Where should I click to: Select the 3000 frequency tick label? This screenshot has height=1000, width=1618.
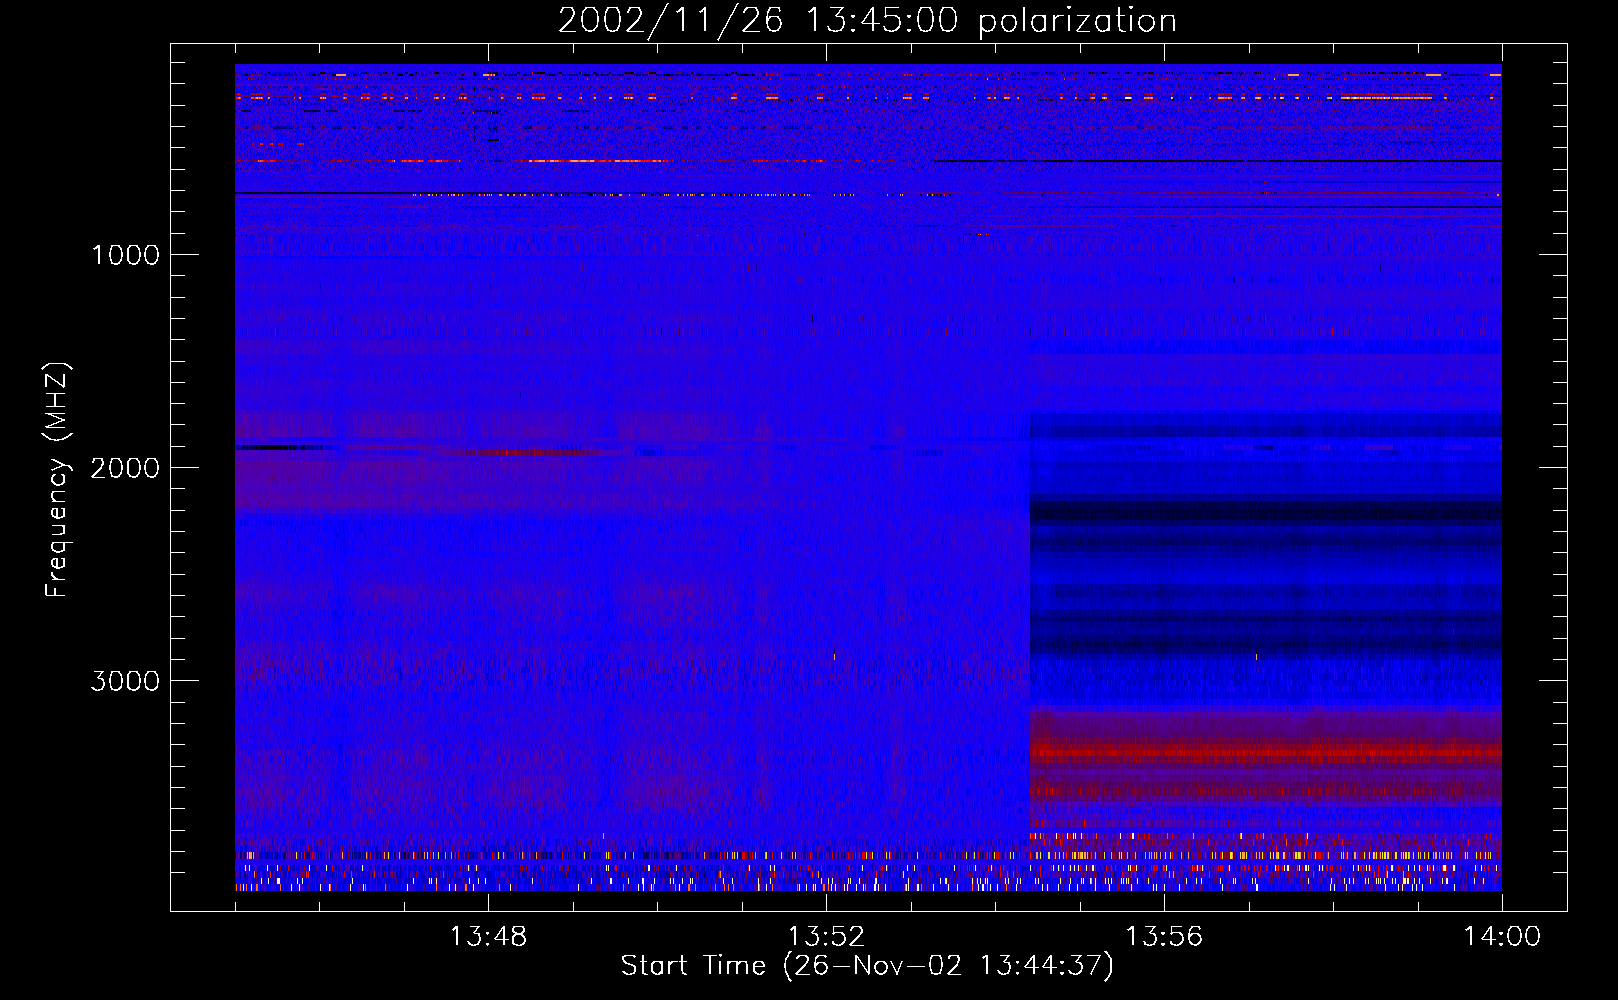(125, 681)
